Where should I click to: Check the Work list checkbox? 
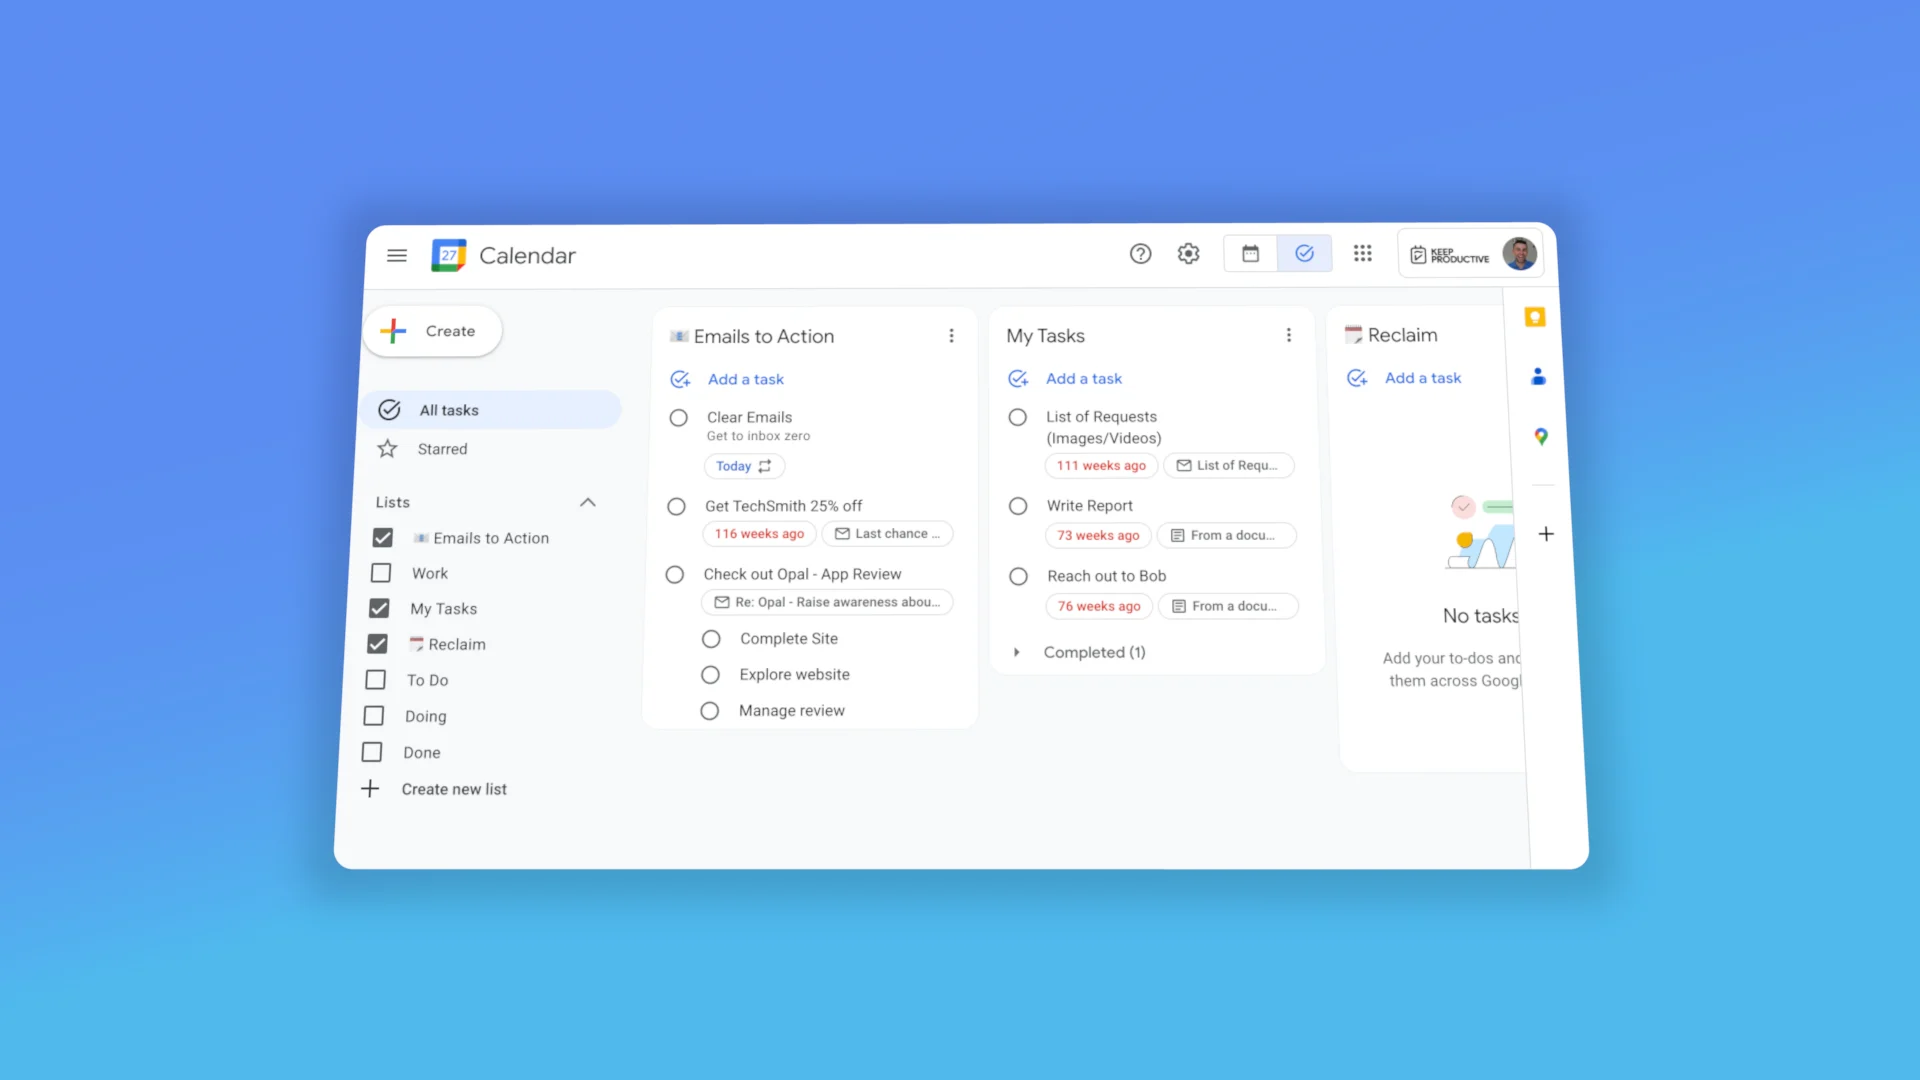pyautogui.click(x=381, y=572)
